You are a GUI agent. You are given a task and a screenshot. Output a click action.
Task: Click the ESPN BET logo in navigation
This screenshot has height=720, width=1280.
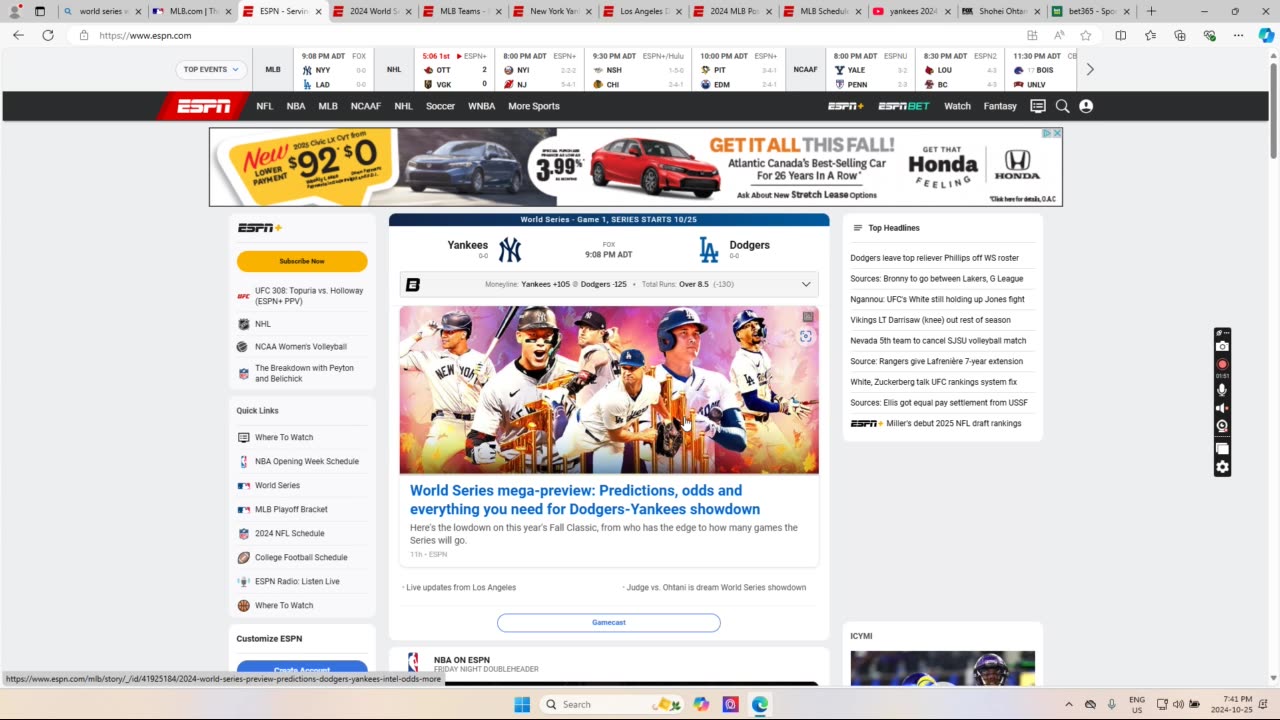click(904, 106)
